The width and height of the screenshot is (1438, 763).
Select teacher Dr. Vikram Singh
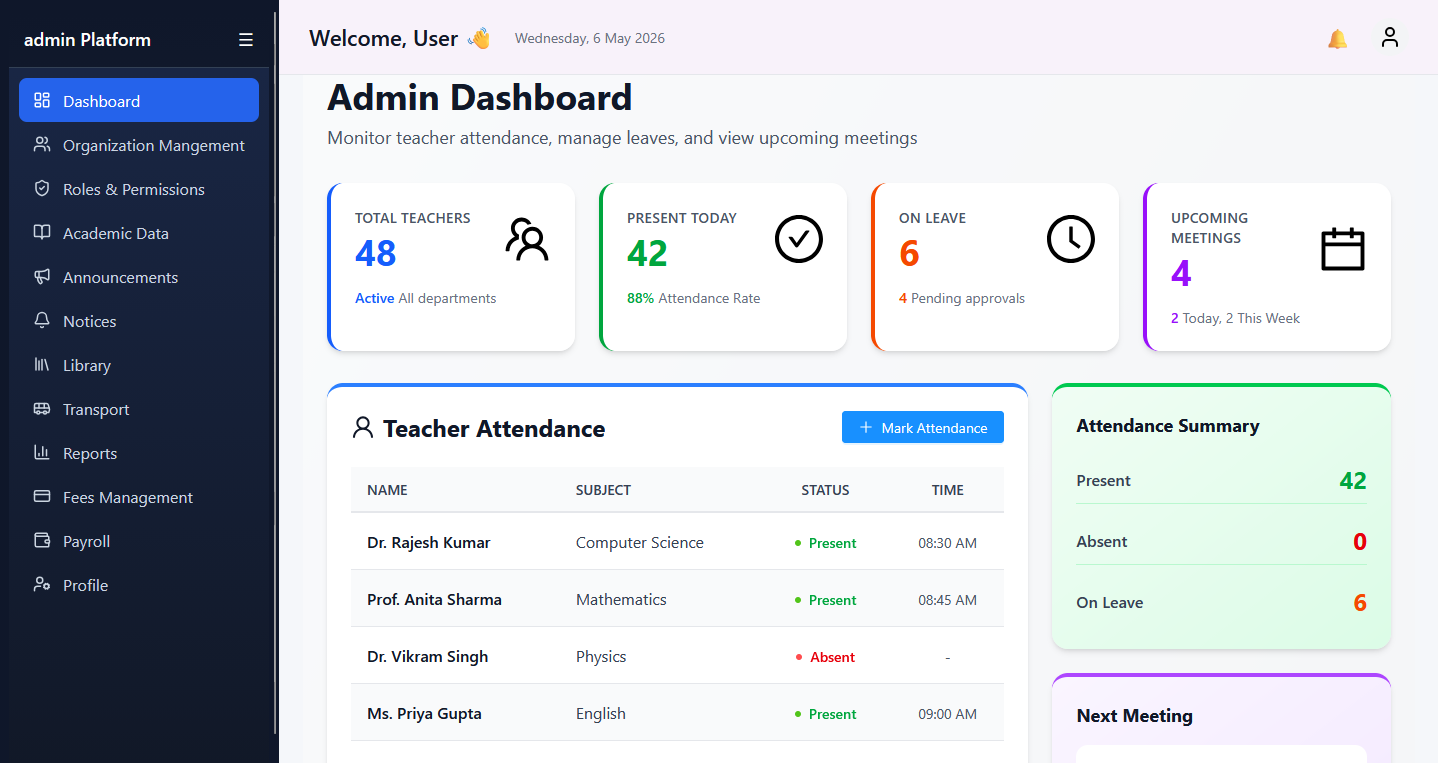tap(428, 656)
